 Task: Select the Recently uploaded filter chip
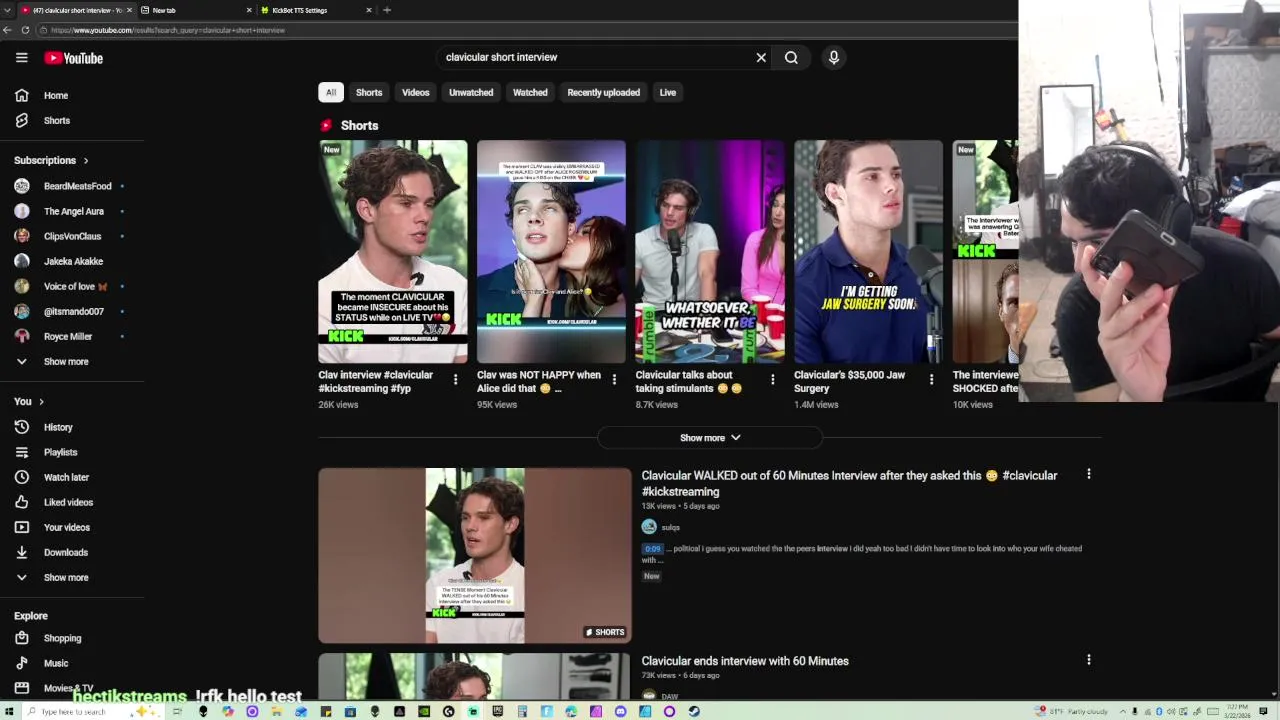coord(604,92)
